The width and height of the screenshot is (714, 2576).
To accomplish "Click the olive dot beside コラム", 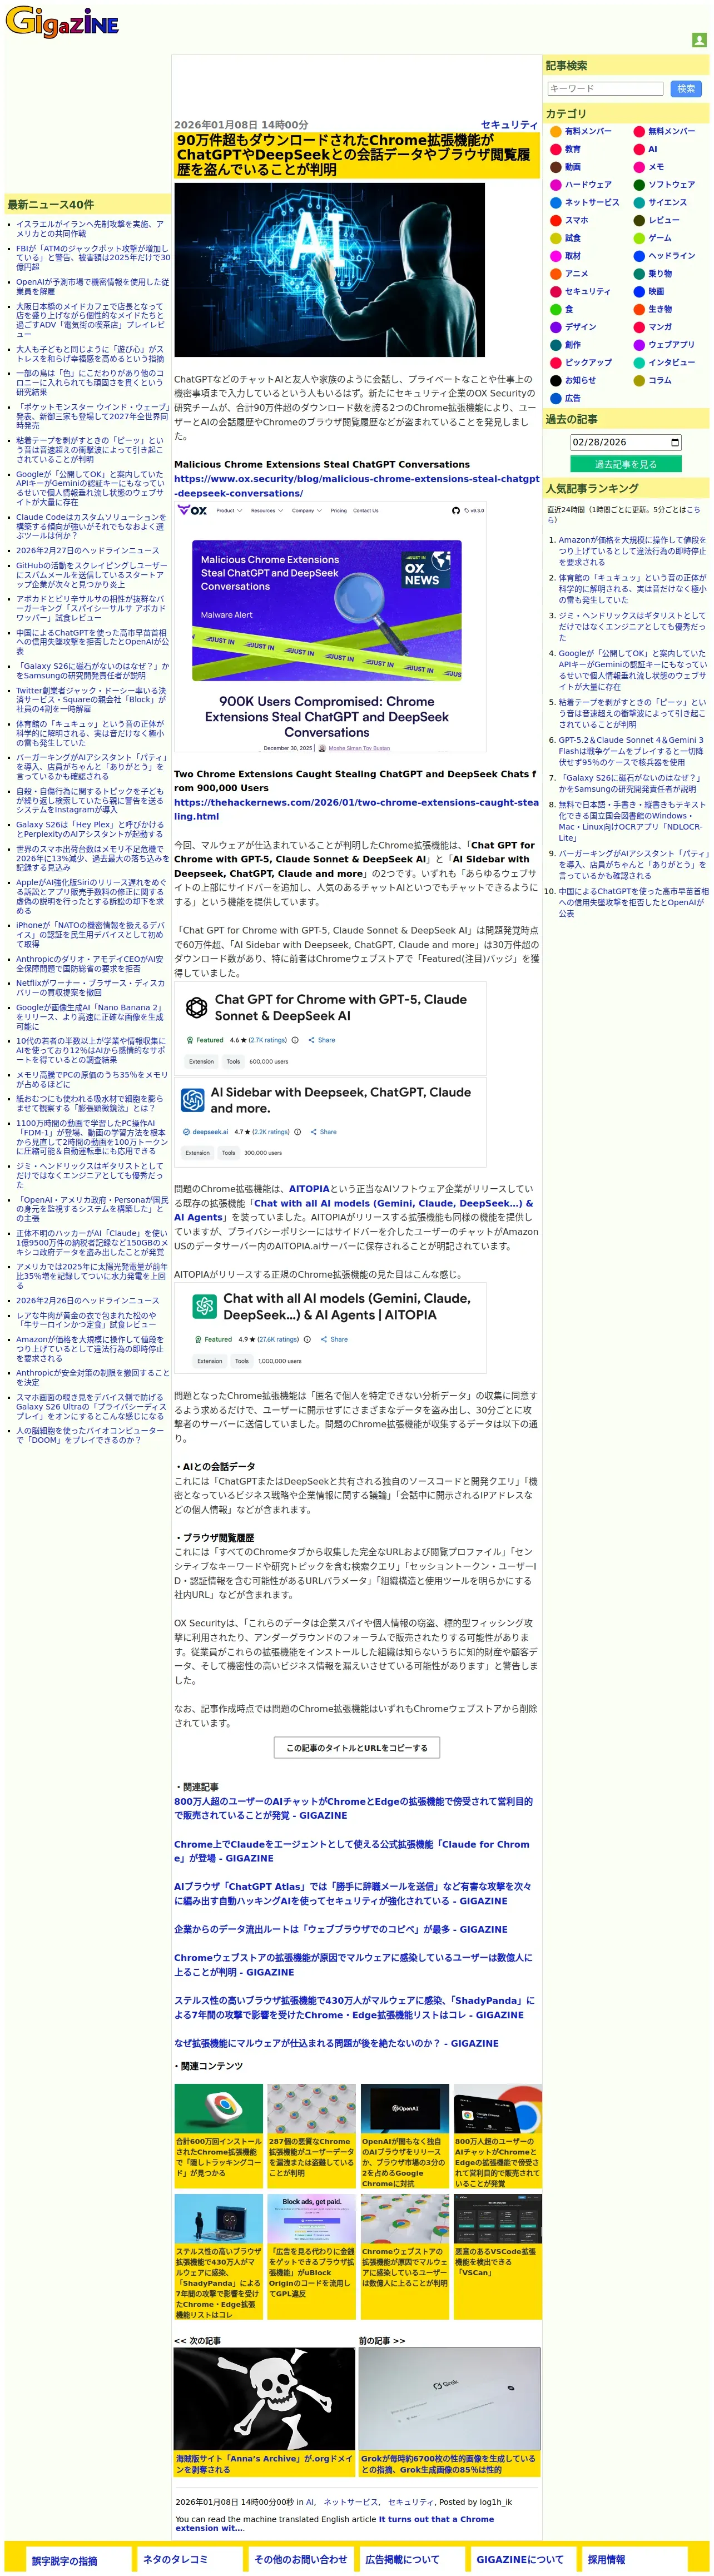I will [639, 380].
